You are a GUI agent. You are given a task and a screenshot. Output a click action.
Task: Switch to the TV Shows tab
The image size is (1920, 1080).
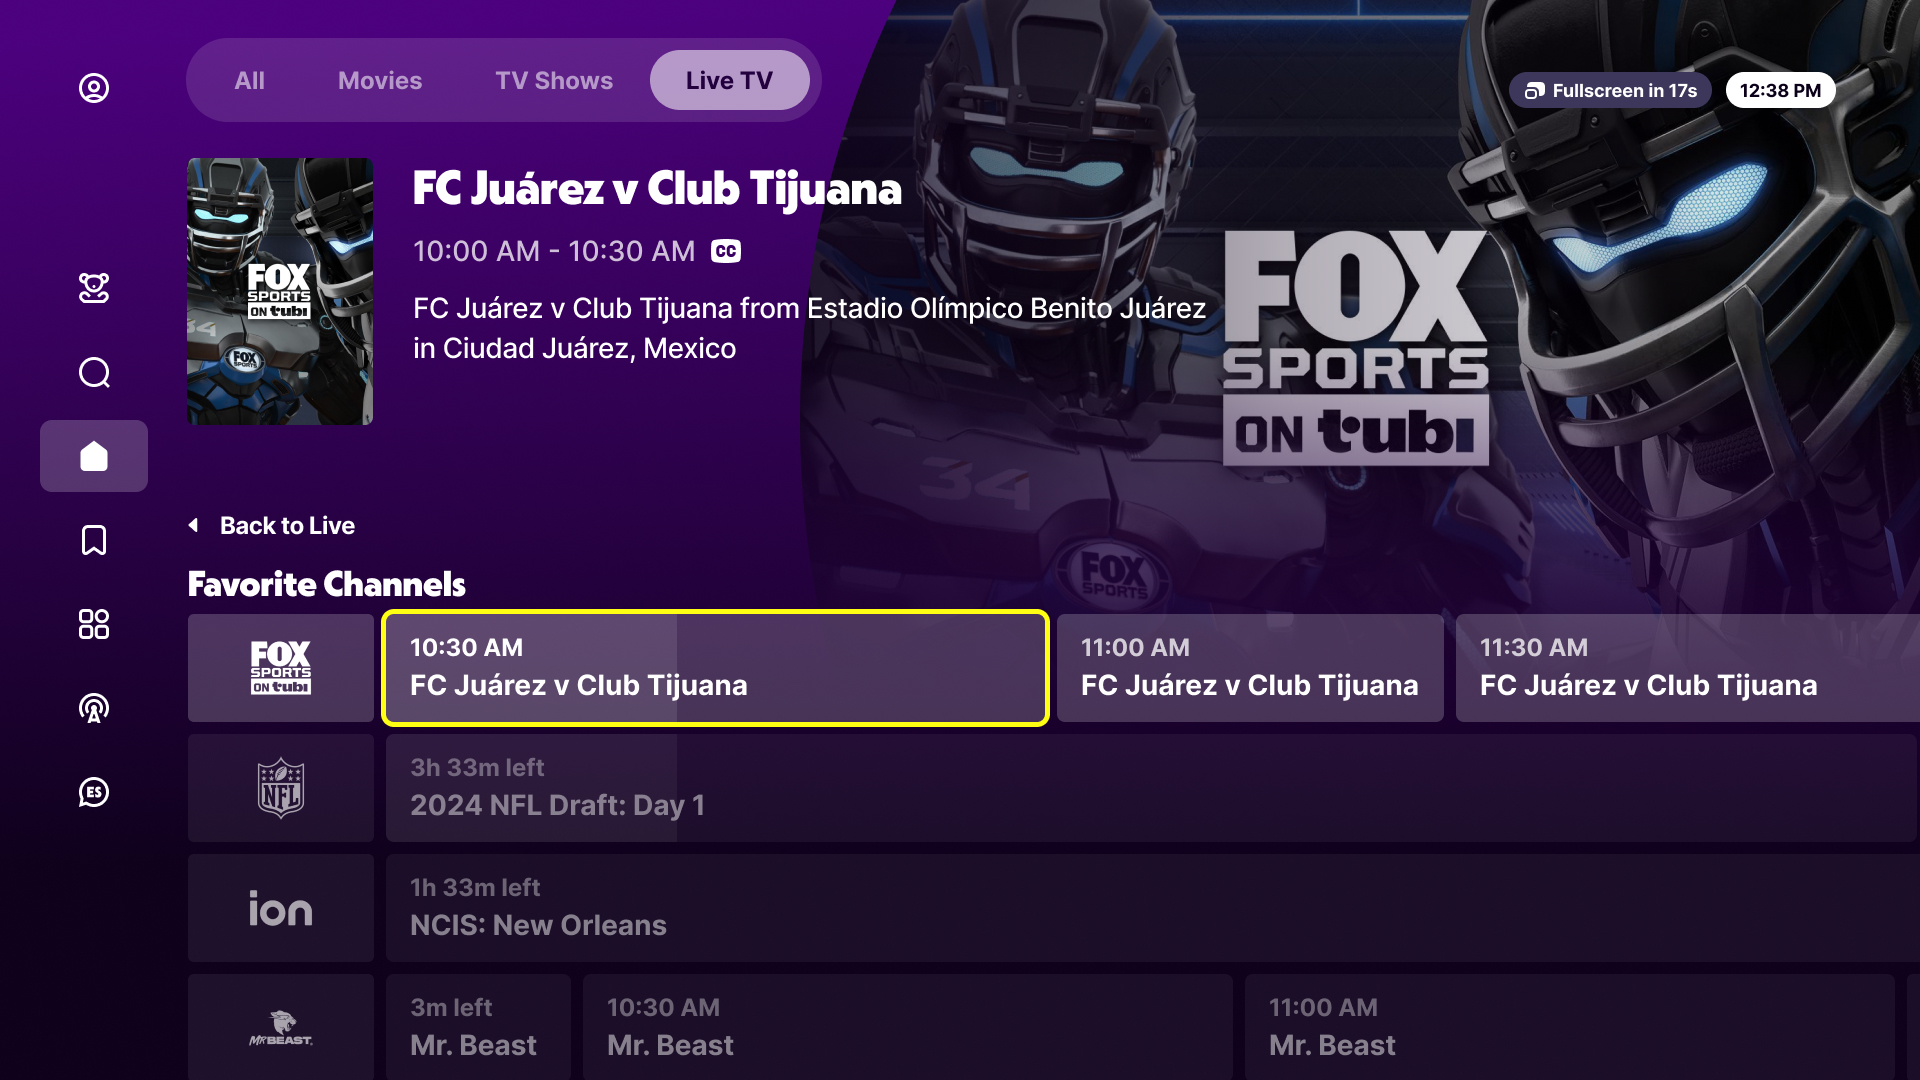point(554,81)
